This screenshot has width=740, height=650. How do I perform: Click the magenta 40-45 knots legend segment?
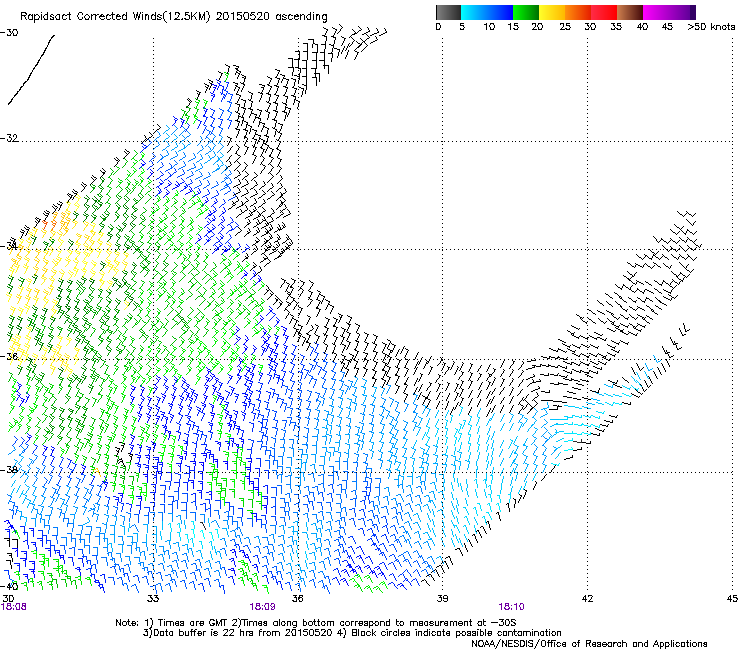(656, 12)
